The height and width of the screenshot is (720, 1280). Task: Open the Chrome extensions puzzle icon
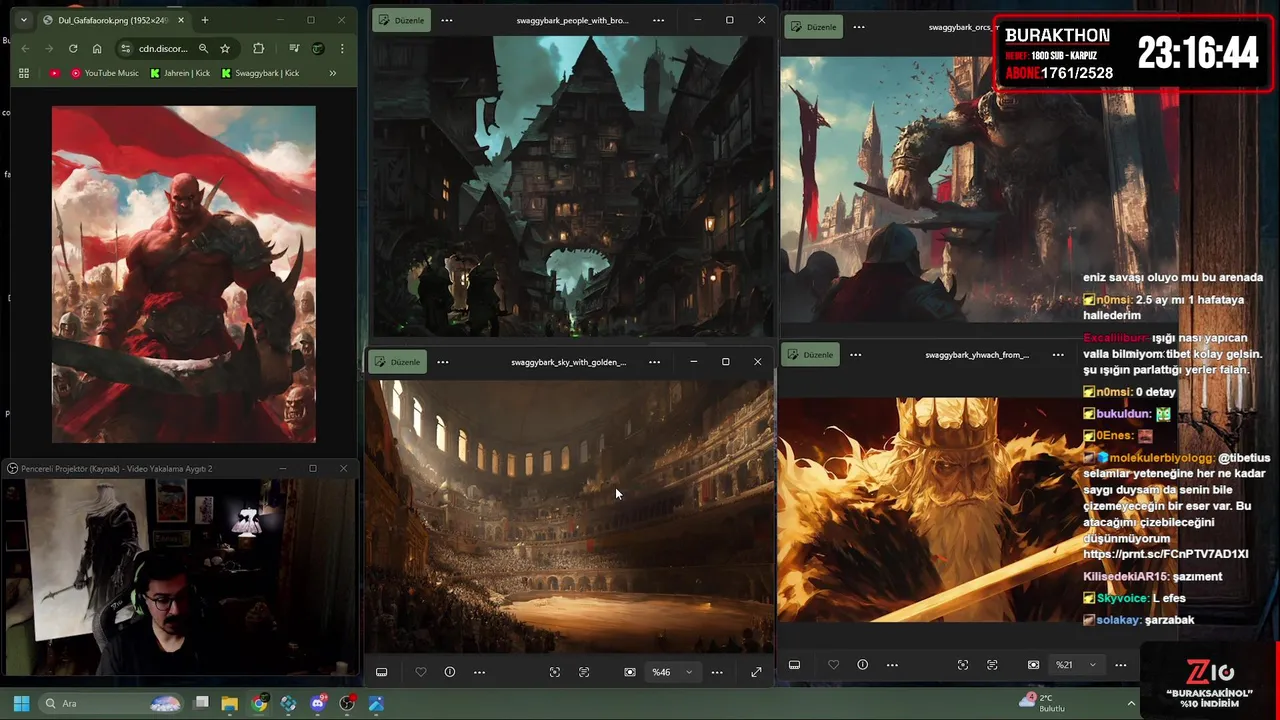point(259,48)
